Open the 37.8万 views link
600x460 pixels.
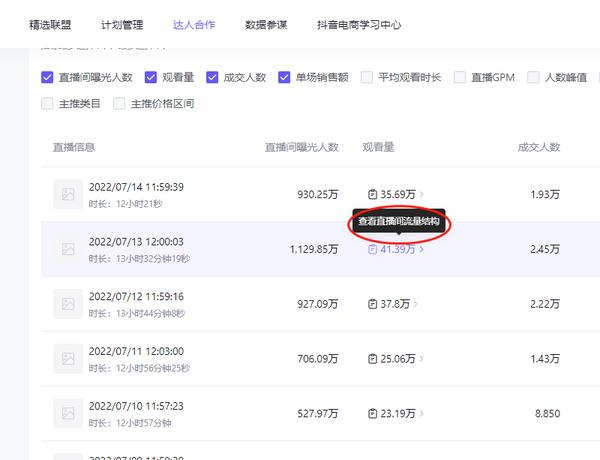click(395, 304)
